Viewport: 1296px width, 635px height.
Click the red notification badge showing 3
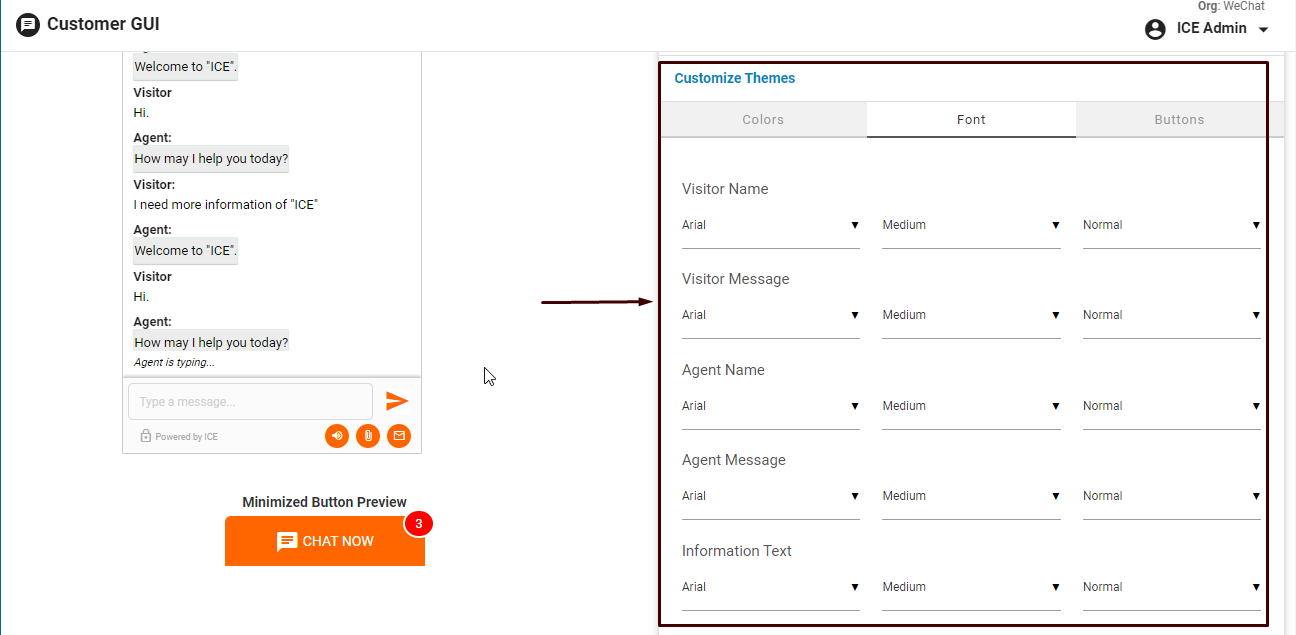coord(418,523)
